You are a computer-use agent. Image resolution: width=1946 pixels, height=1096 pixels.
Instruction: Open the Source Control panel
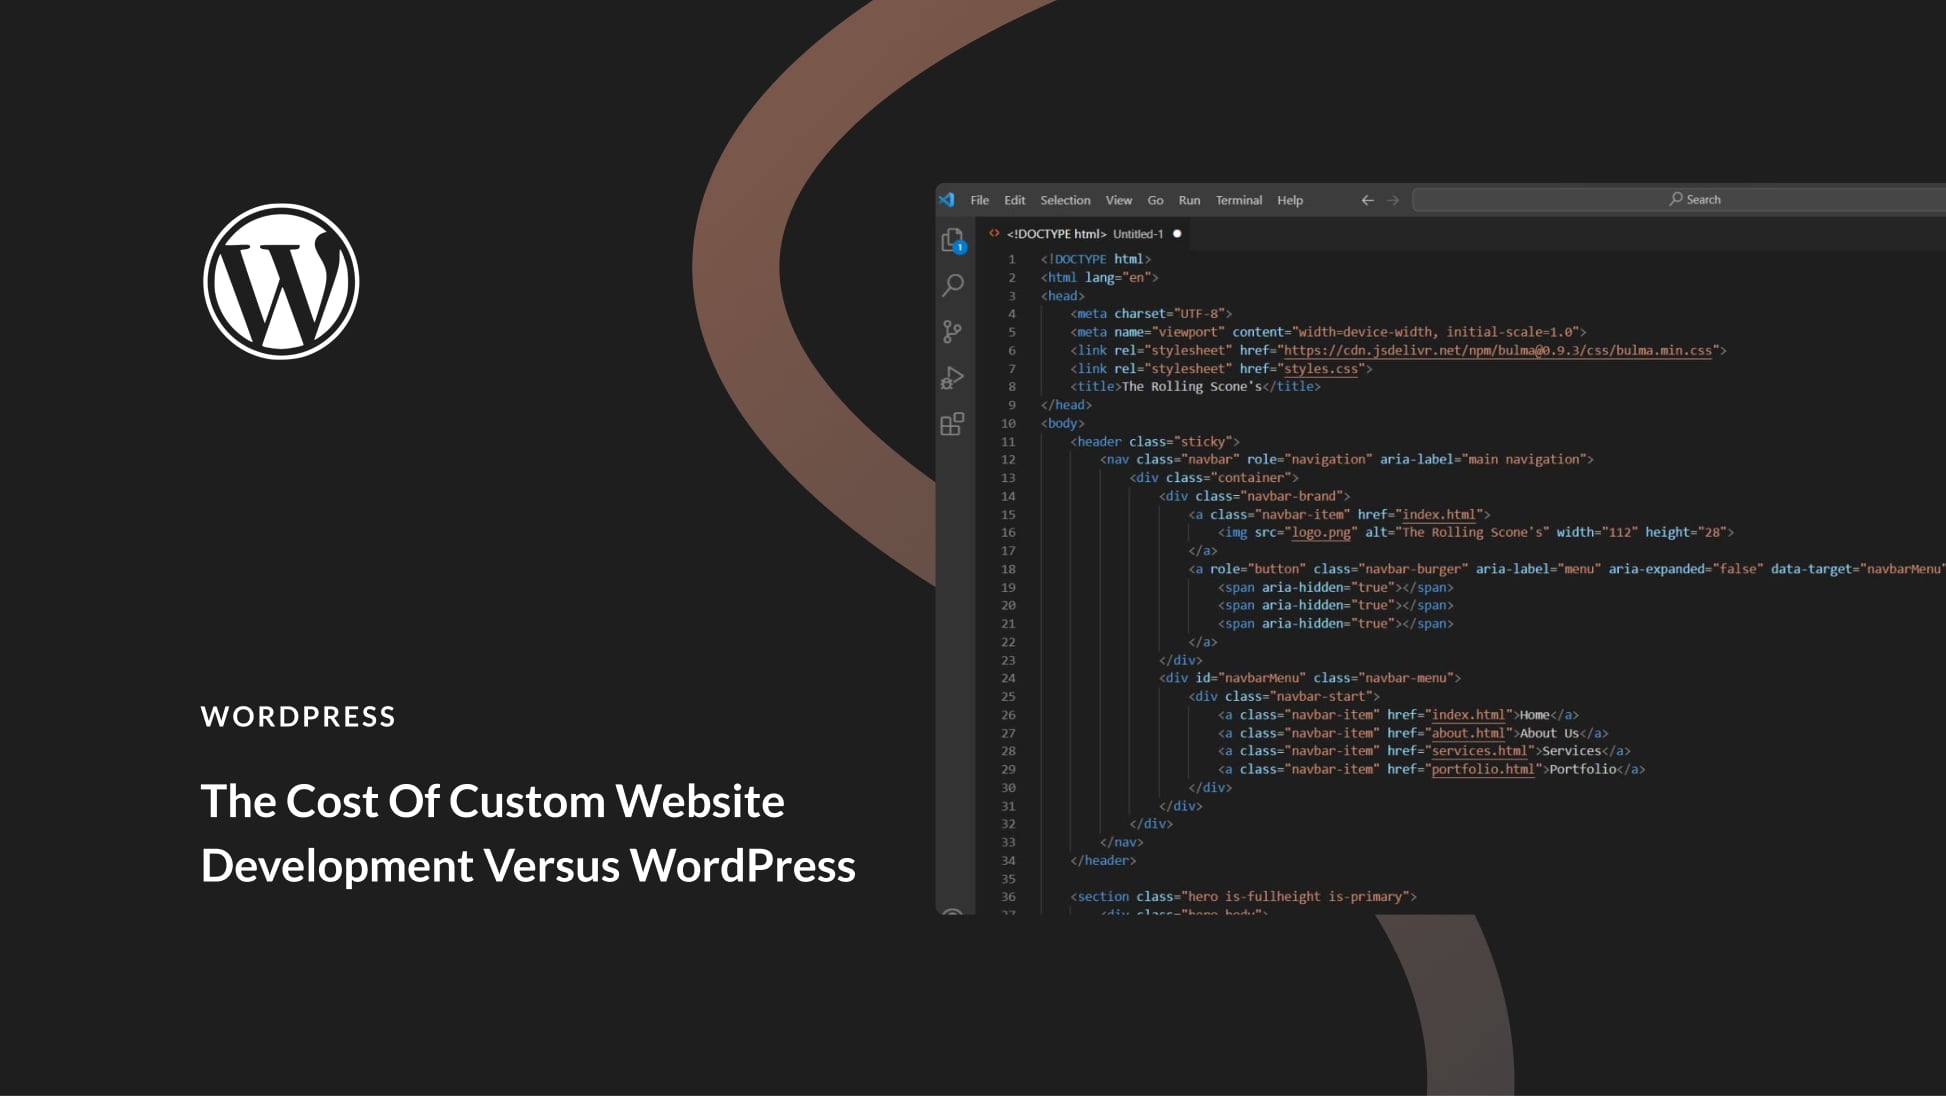point(951,331)
